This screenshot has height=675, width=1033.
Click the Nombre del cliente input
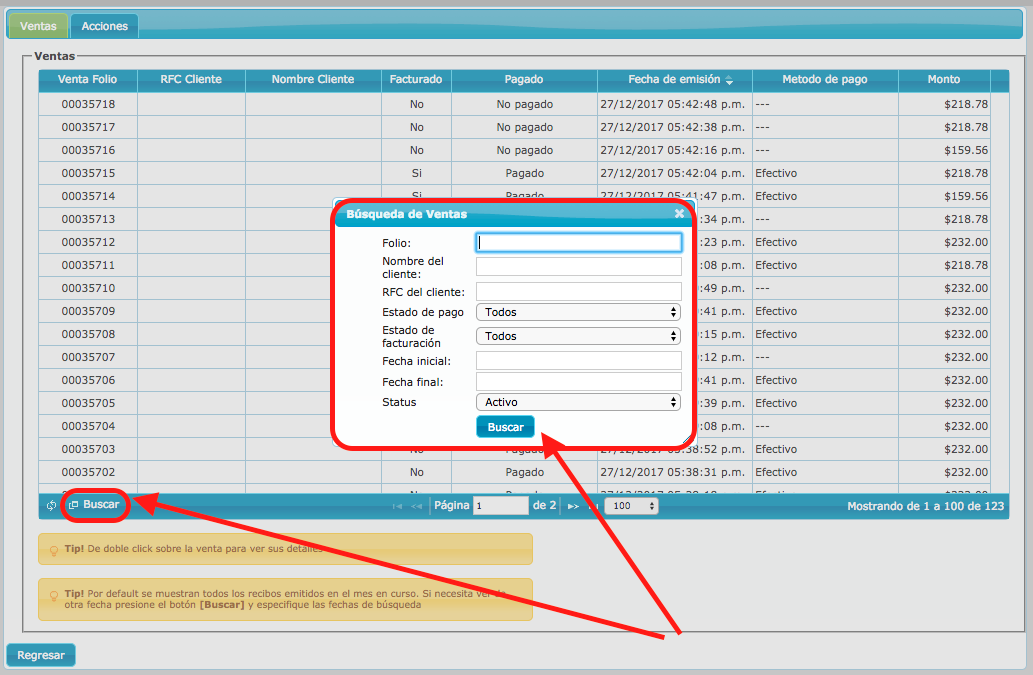coord(578,266)
